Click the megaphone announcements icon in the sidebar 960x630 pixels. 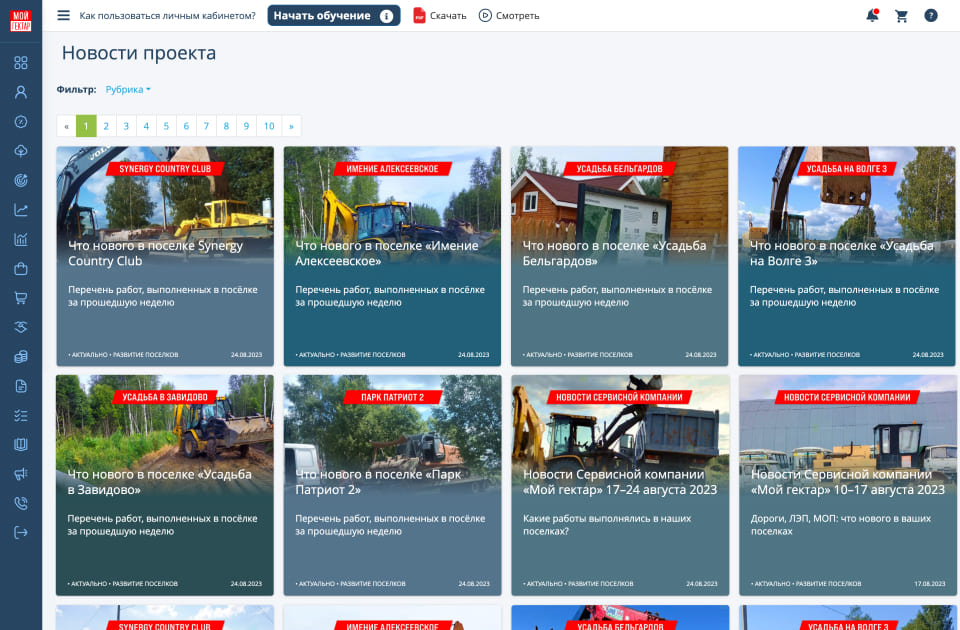21,473
